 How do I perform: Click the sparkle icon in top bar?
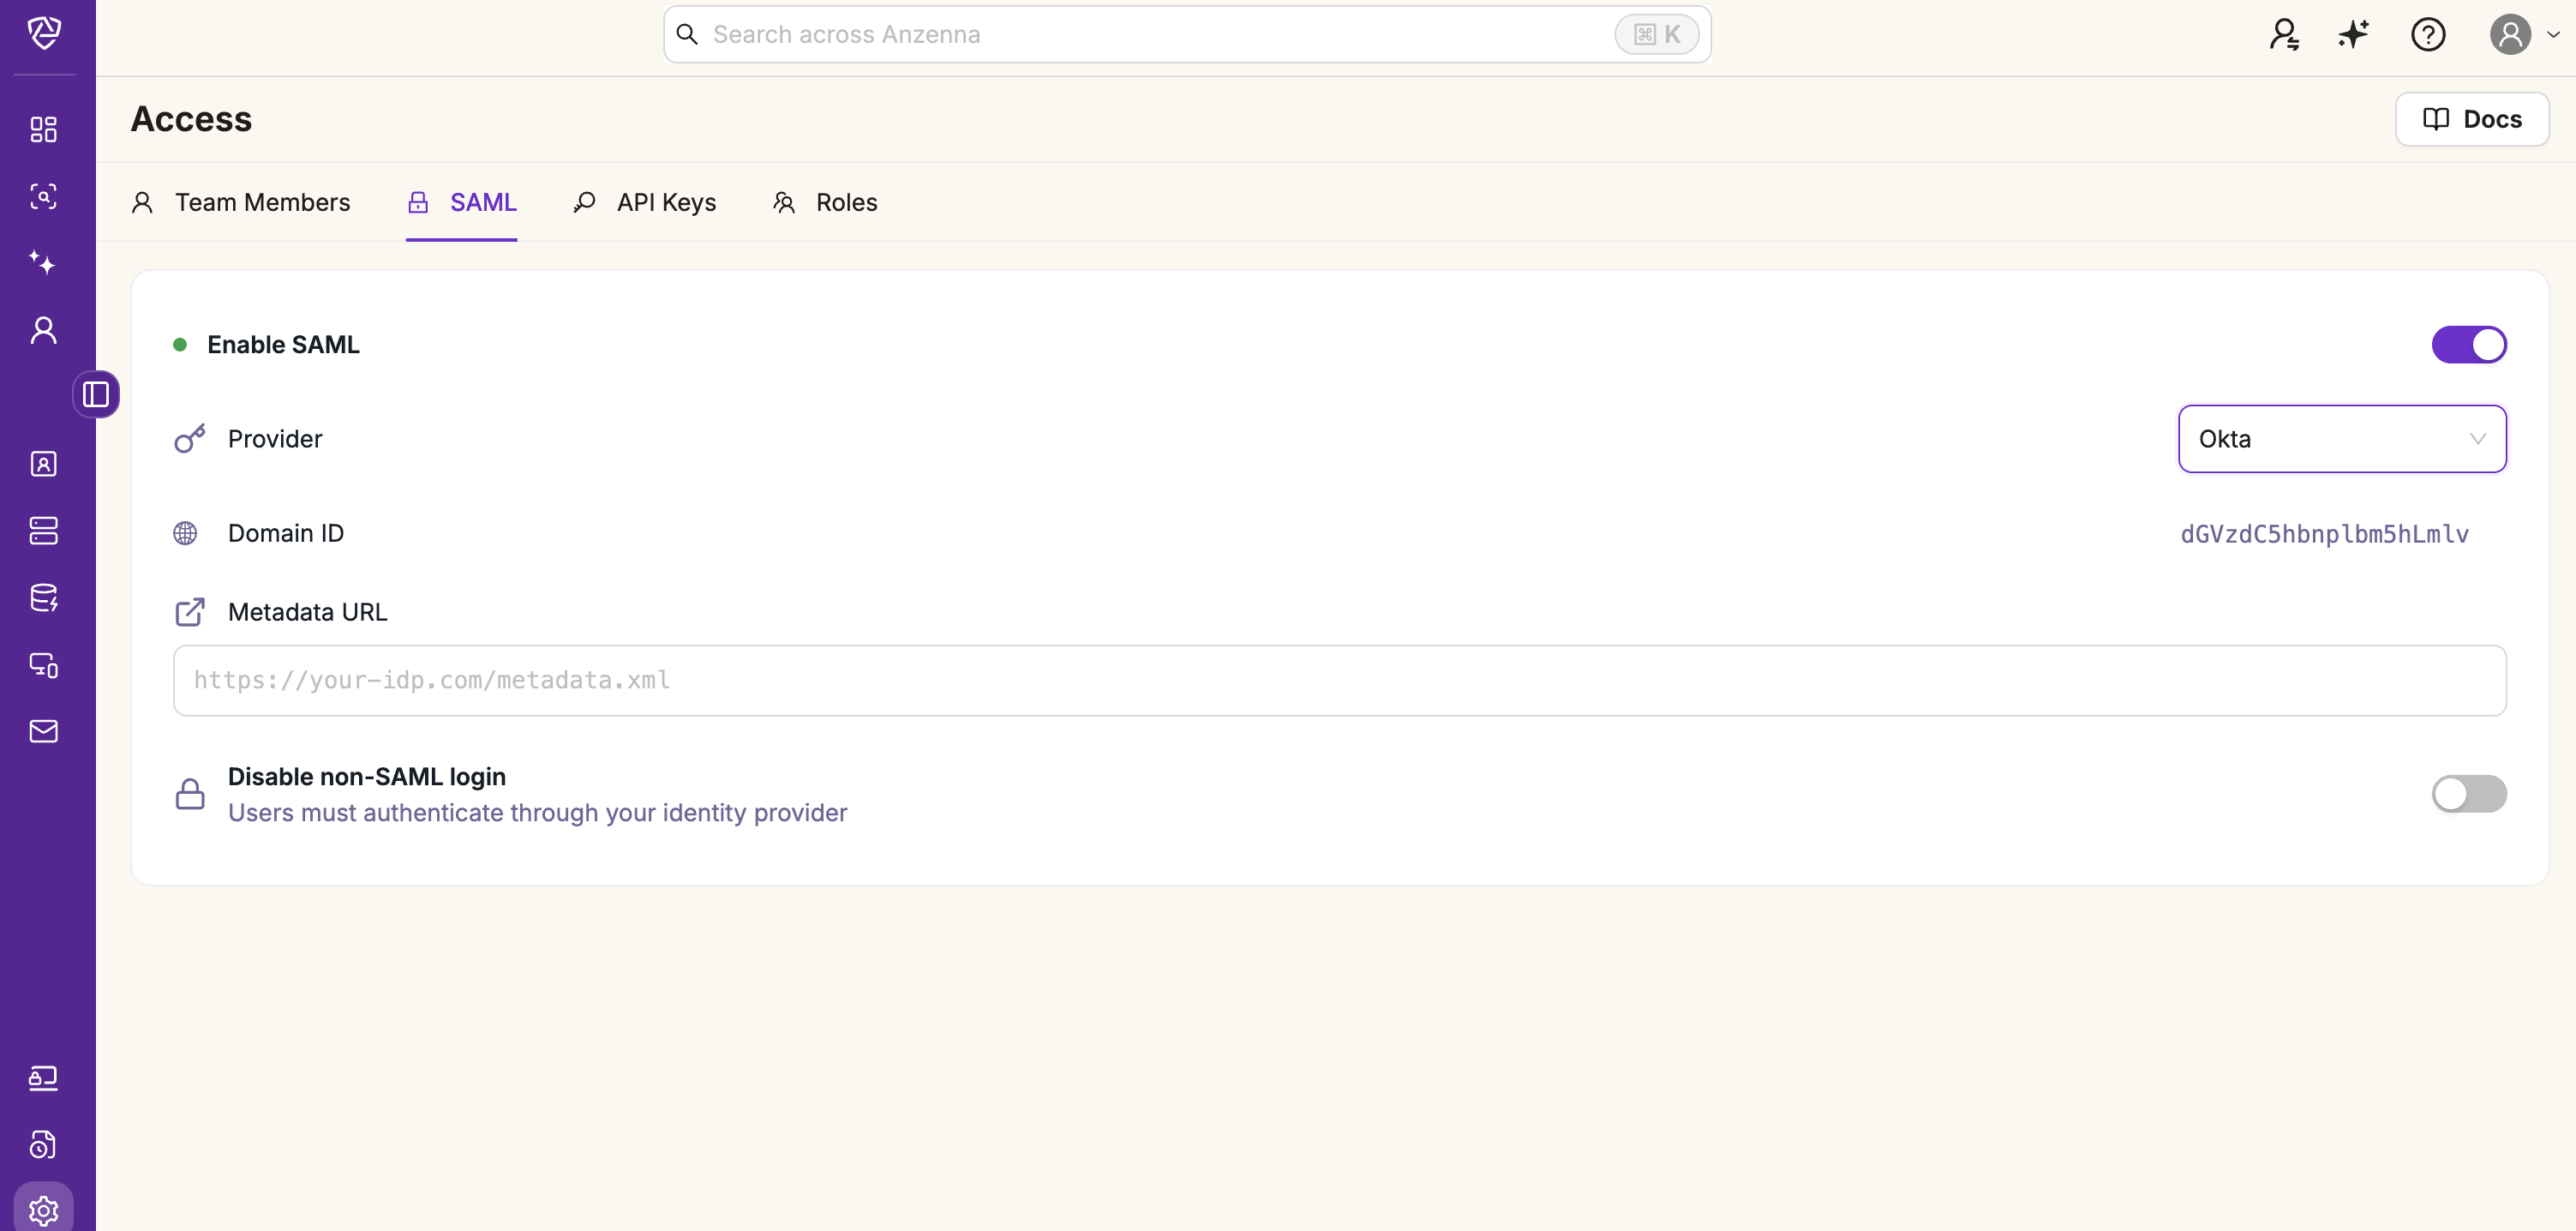pos(2353,35)
